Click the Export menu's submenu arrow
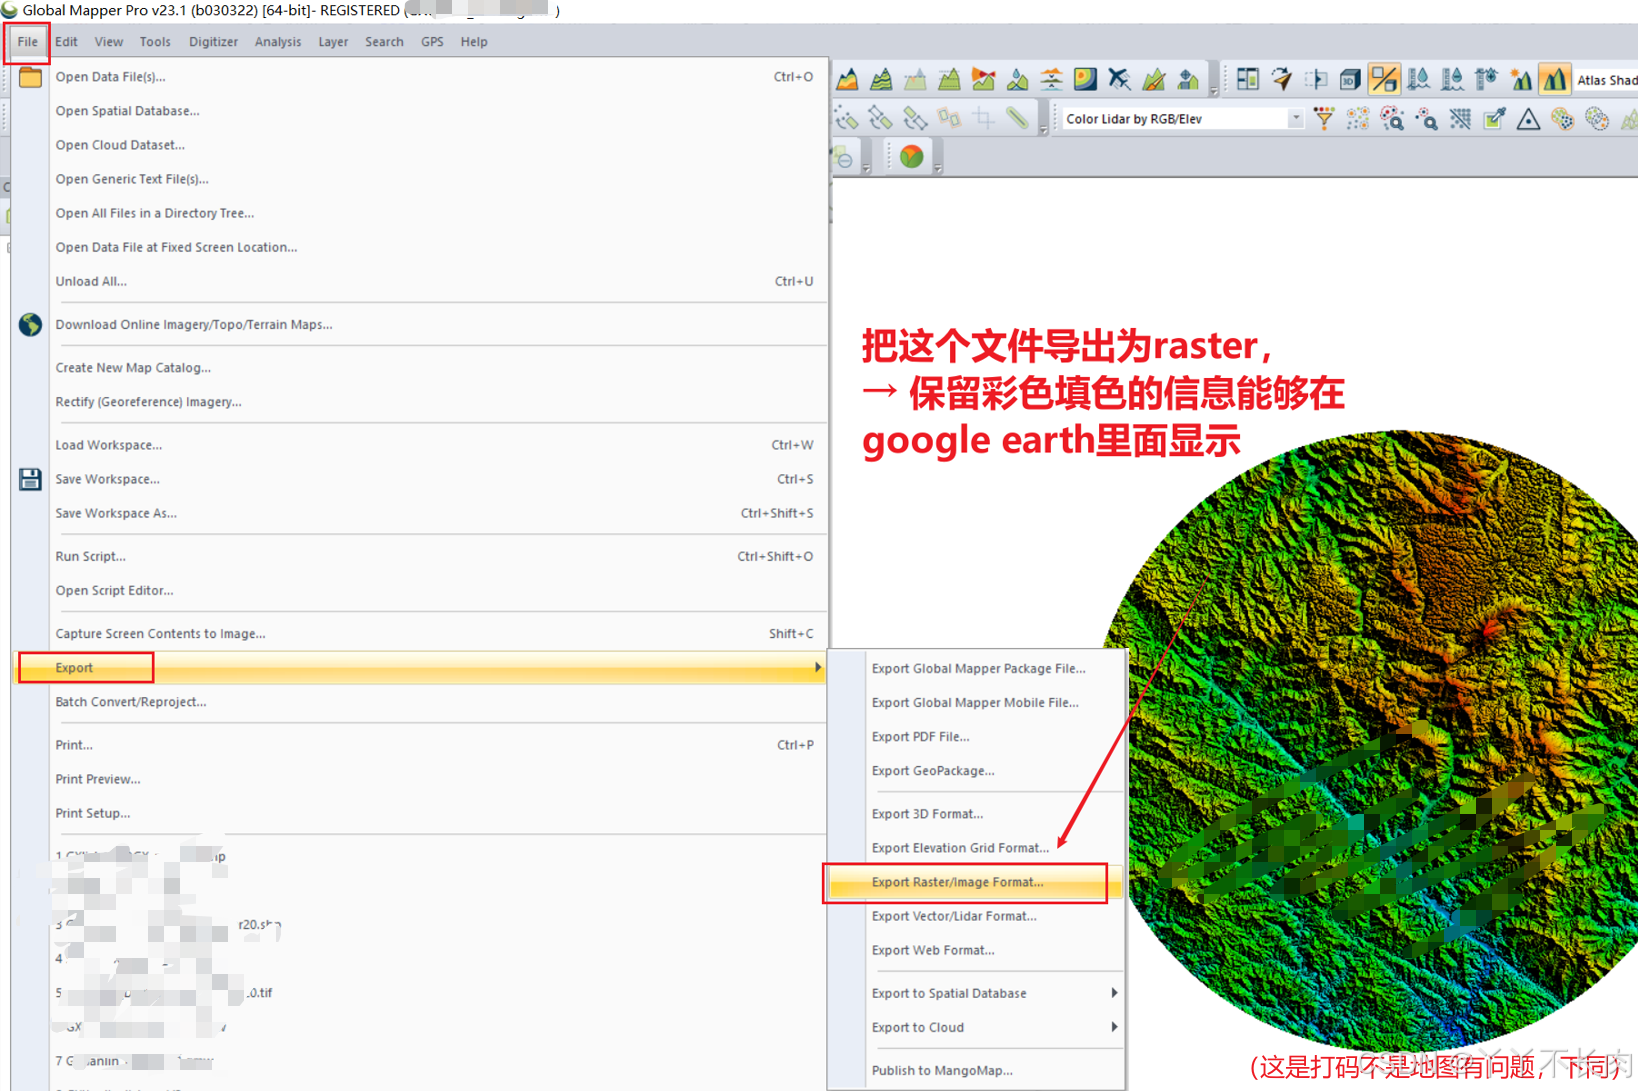This screenshot has width=1638, height=1091. click(817, 667)
